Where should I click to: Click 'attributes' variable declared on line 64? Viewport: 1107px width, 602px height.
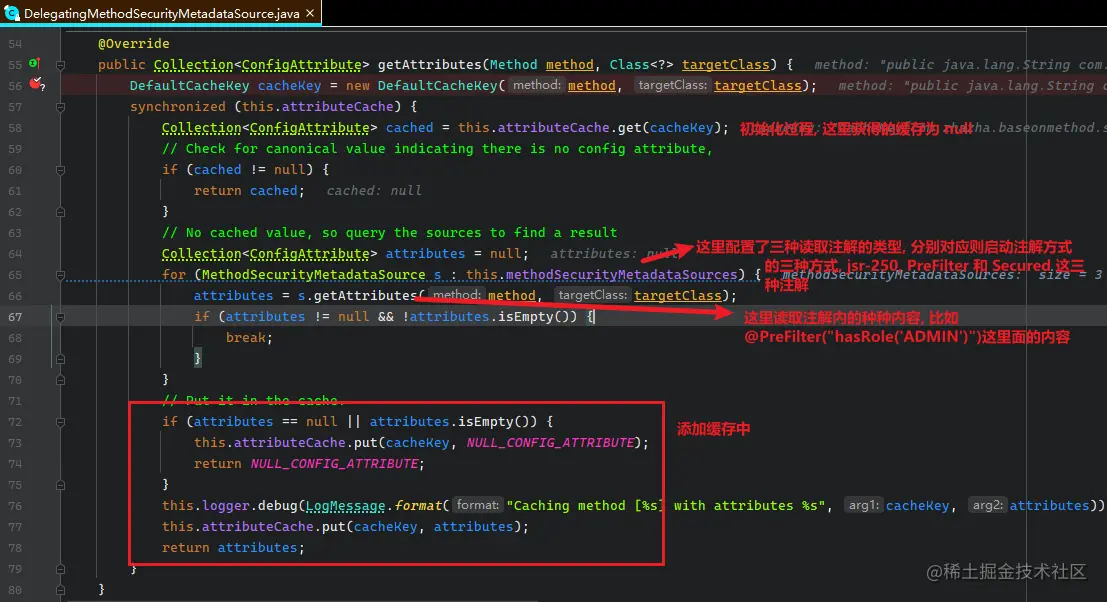[425, 253]
